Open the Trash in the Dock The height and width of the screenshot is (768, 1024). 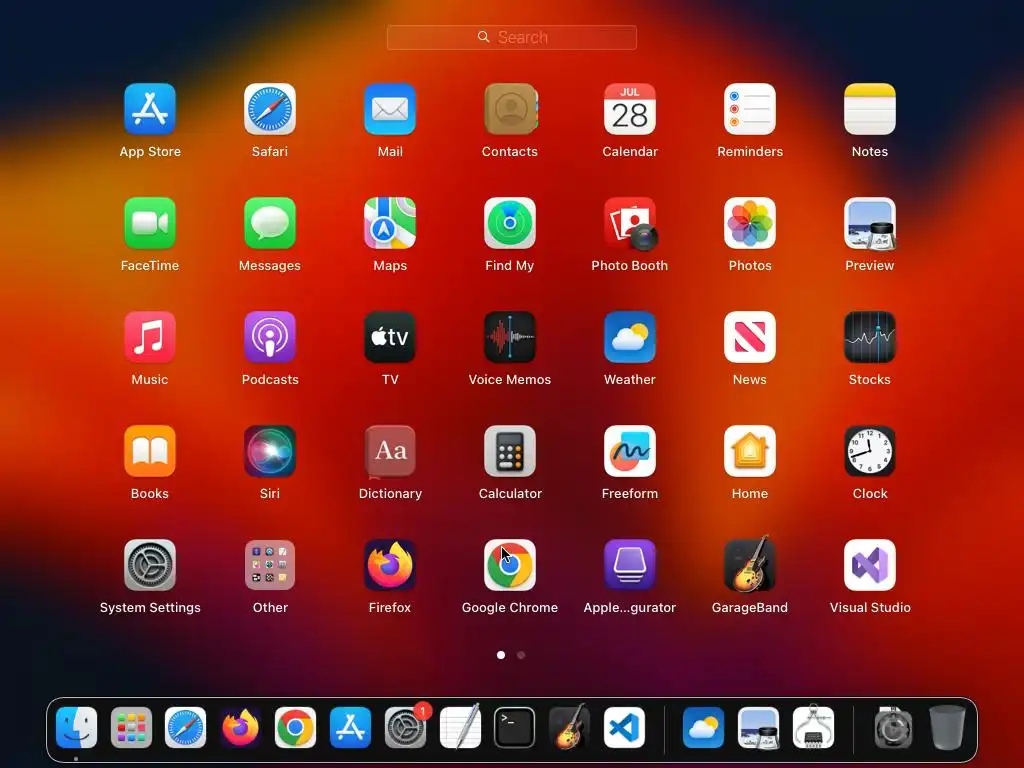coord(948,727)
